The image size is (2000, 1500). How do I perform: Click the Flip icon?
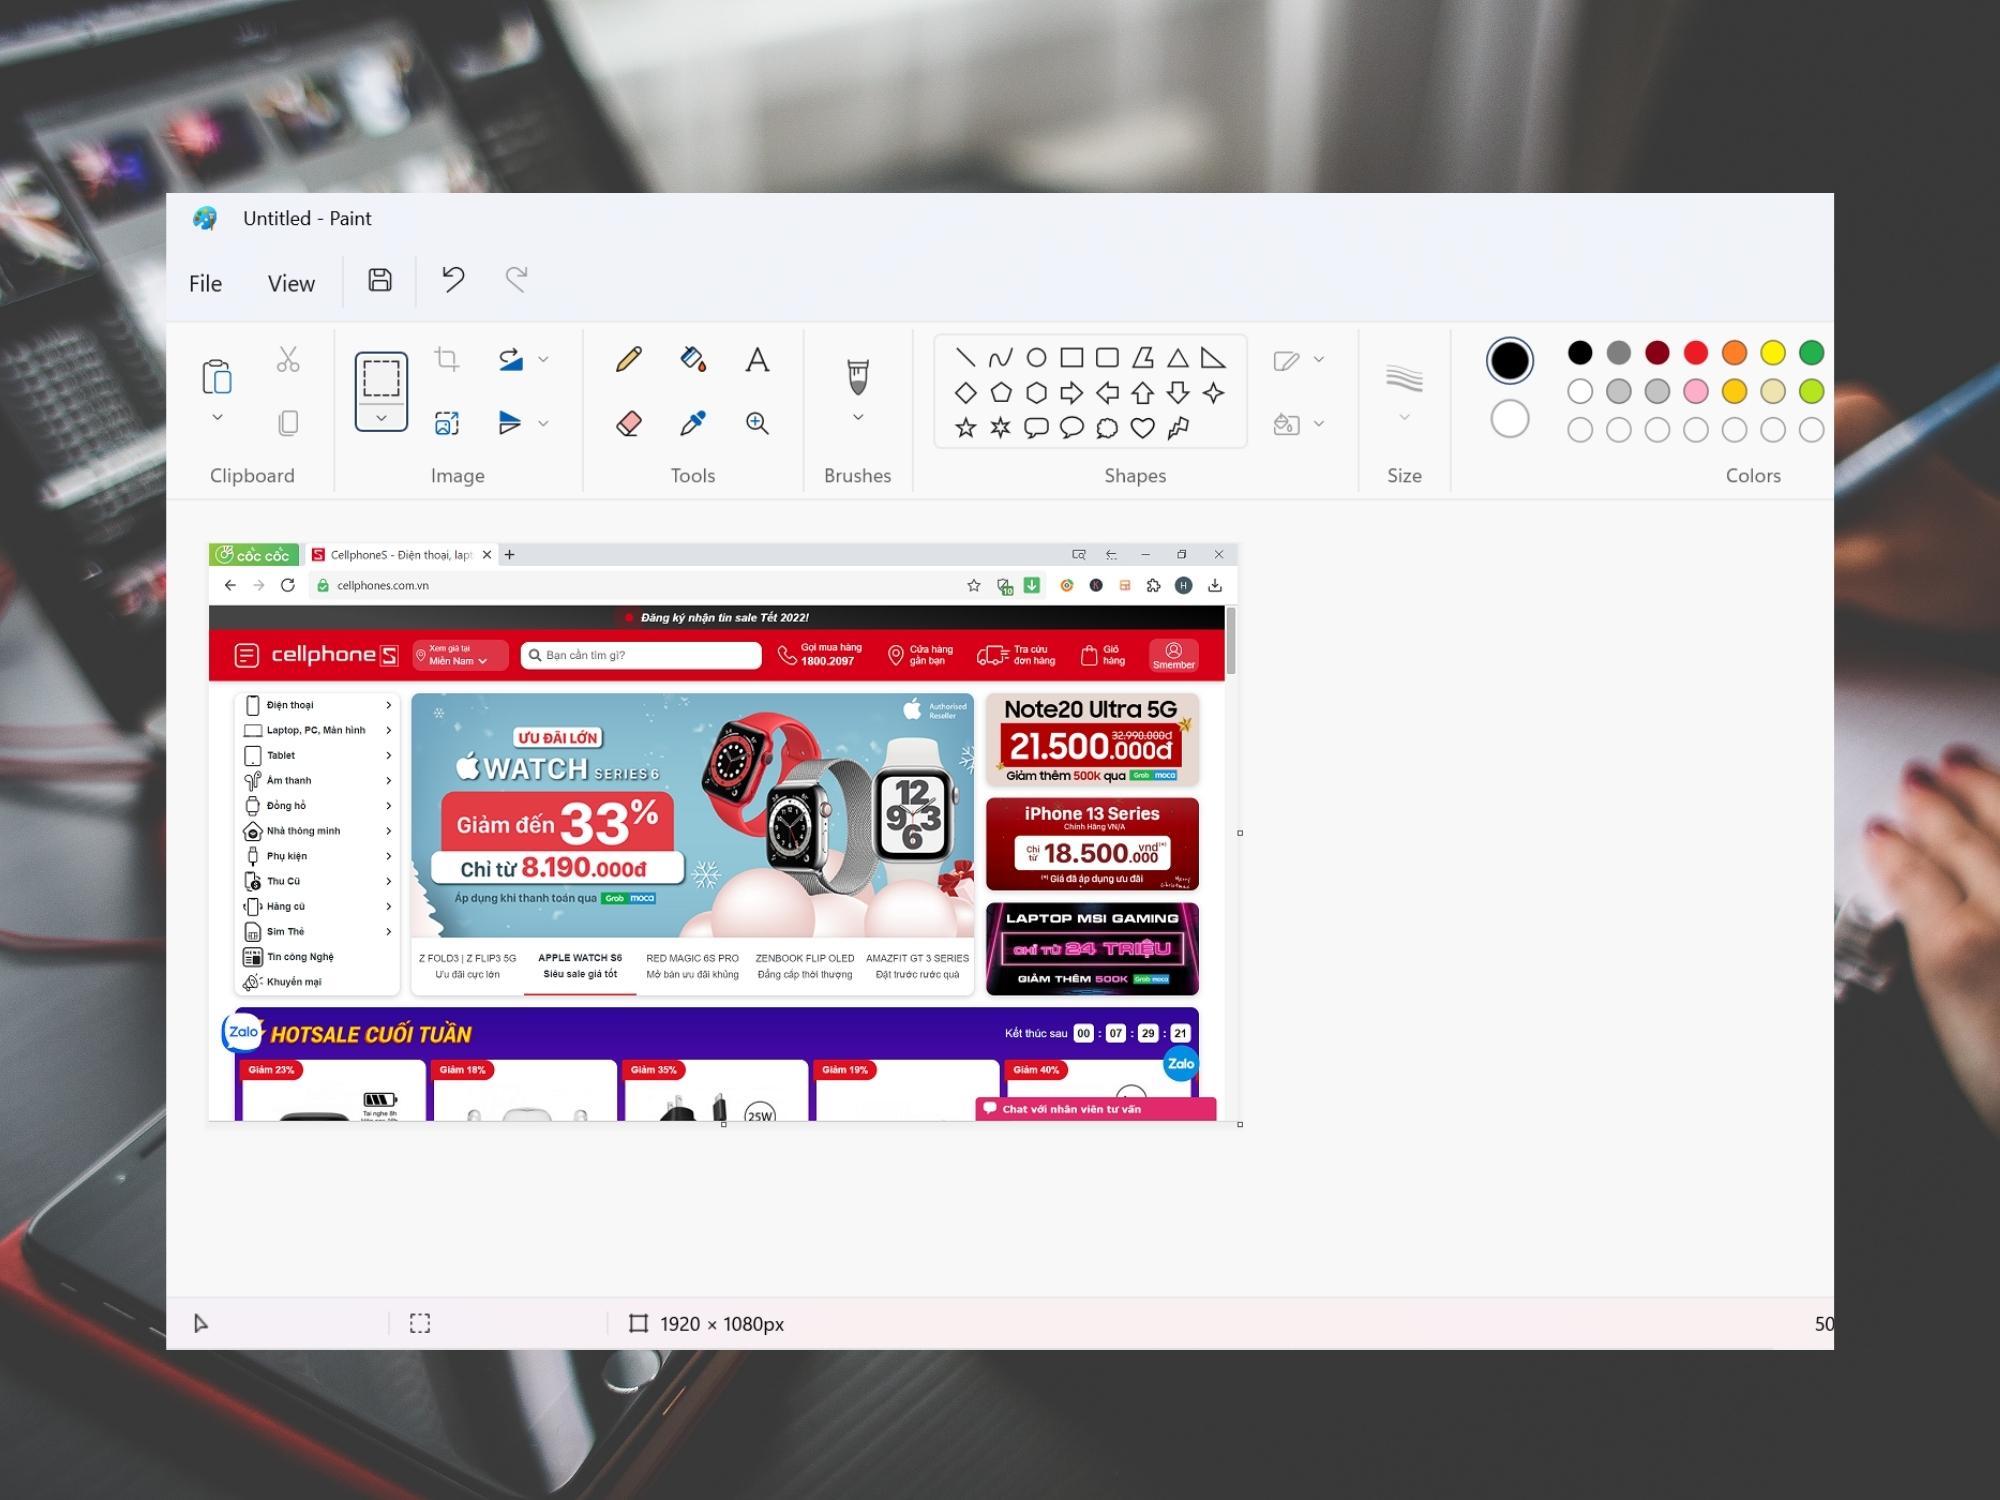click(x=510, y=423)
